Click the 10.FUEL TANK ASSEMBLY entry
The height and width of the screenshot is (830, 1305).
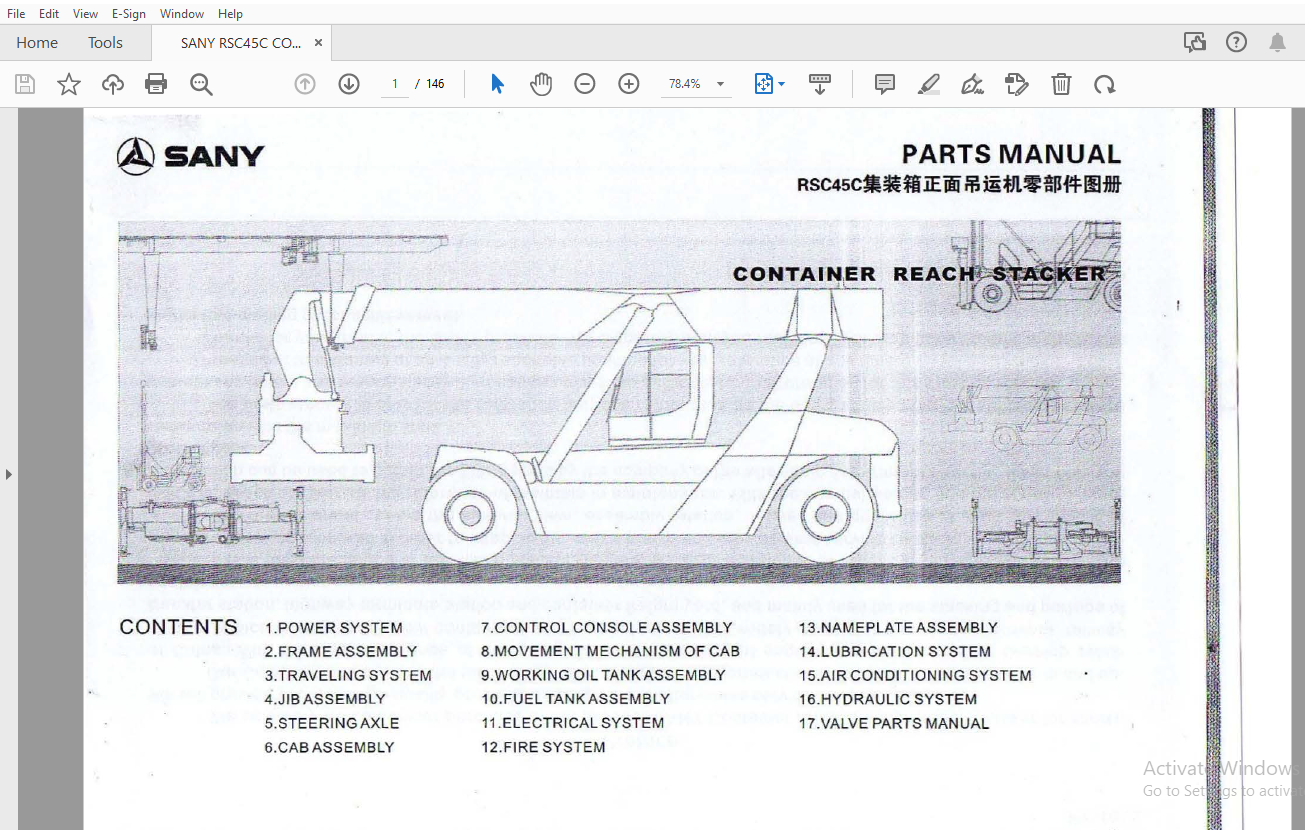pos(575,699)
